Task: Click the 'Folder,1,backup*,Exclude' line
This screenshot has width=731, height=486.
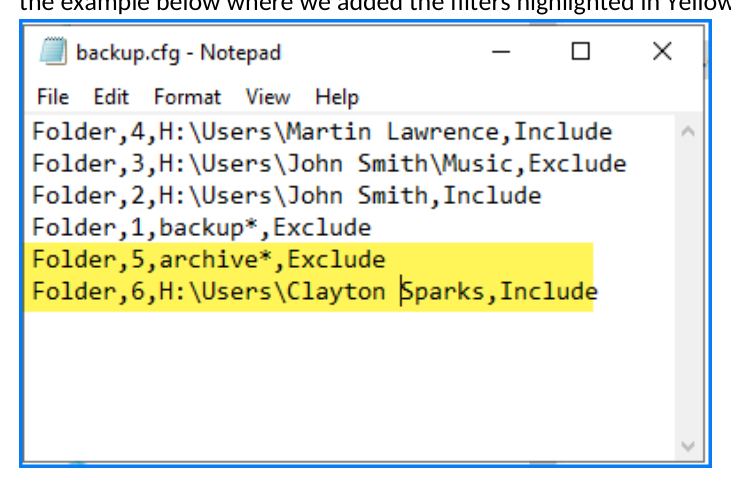Action: [x=201, y=228]
